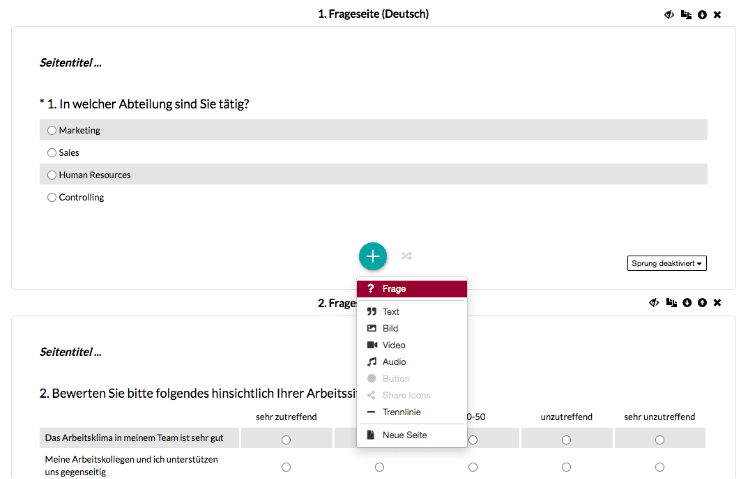This screenshot has height=479, width=750.
Task: Select Trennlinie in the add menu
Action: [411, 412]
